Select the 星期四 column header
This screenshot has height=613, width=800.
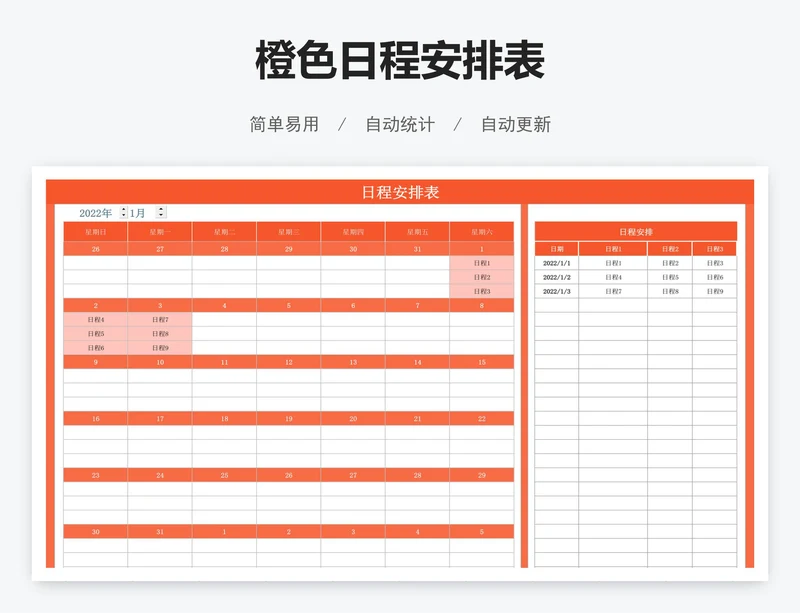[353, 232]
